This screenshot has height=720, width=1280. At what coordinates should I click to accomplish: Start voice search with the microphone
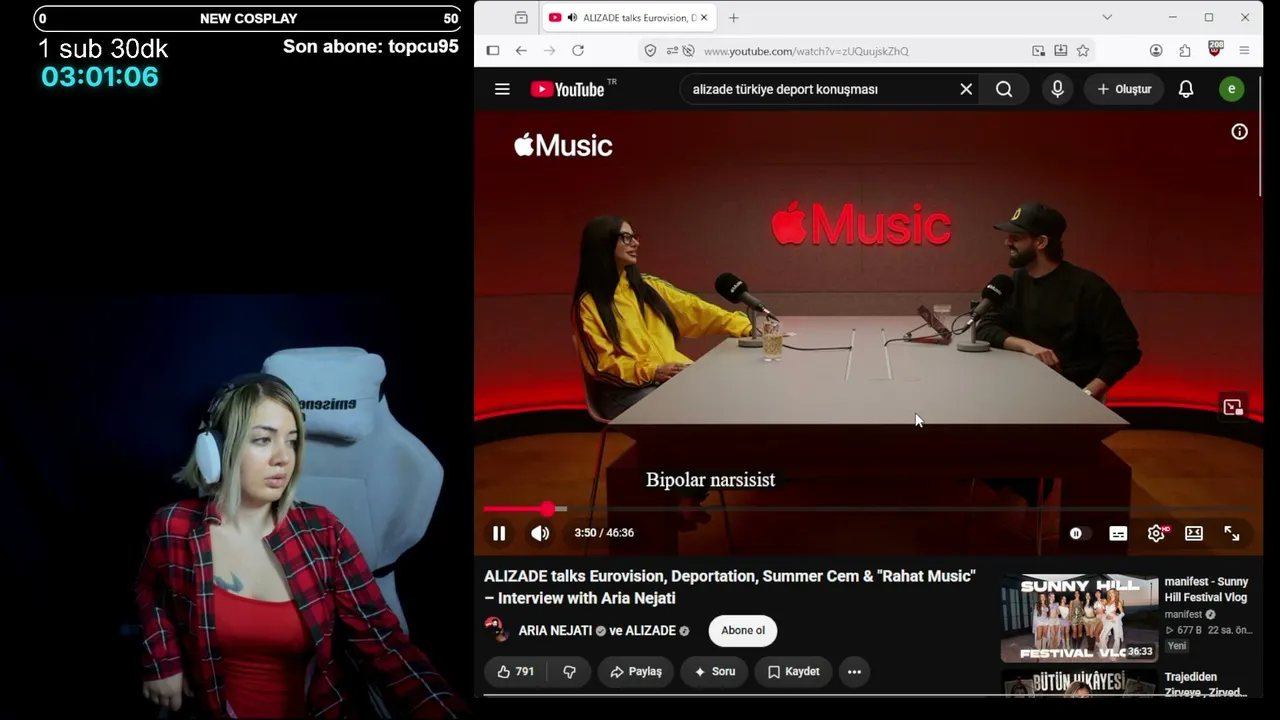pos(1057,89)
